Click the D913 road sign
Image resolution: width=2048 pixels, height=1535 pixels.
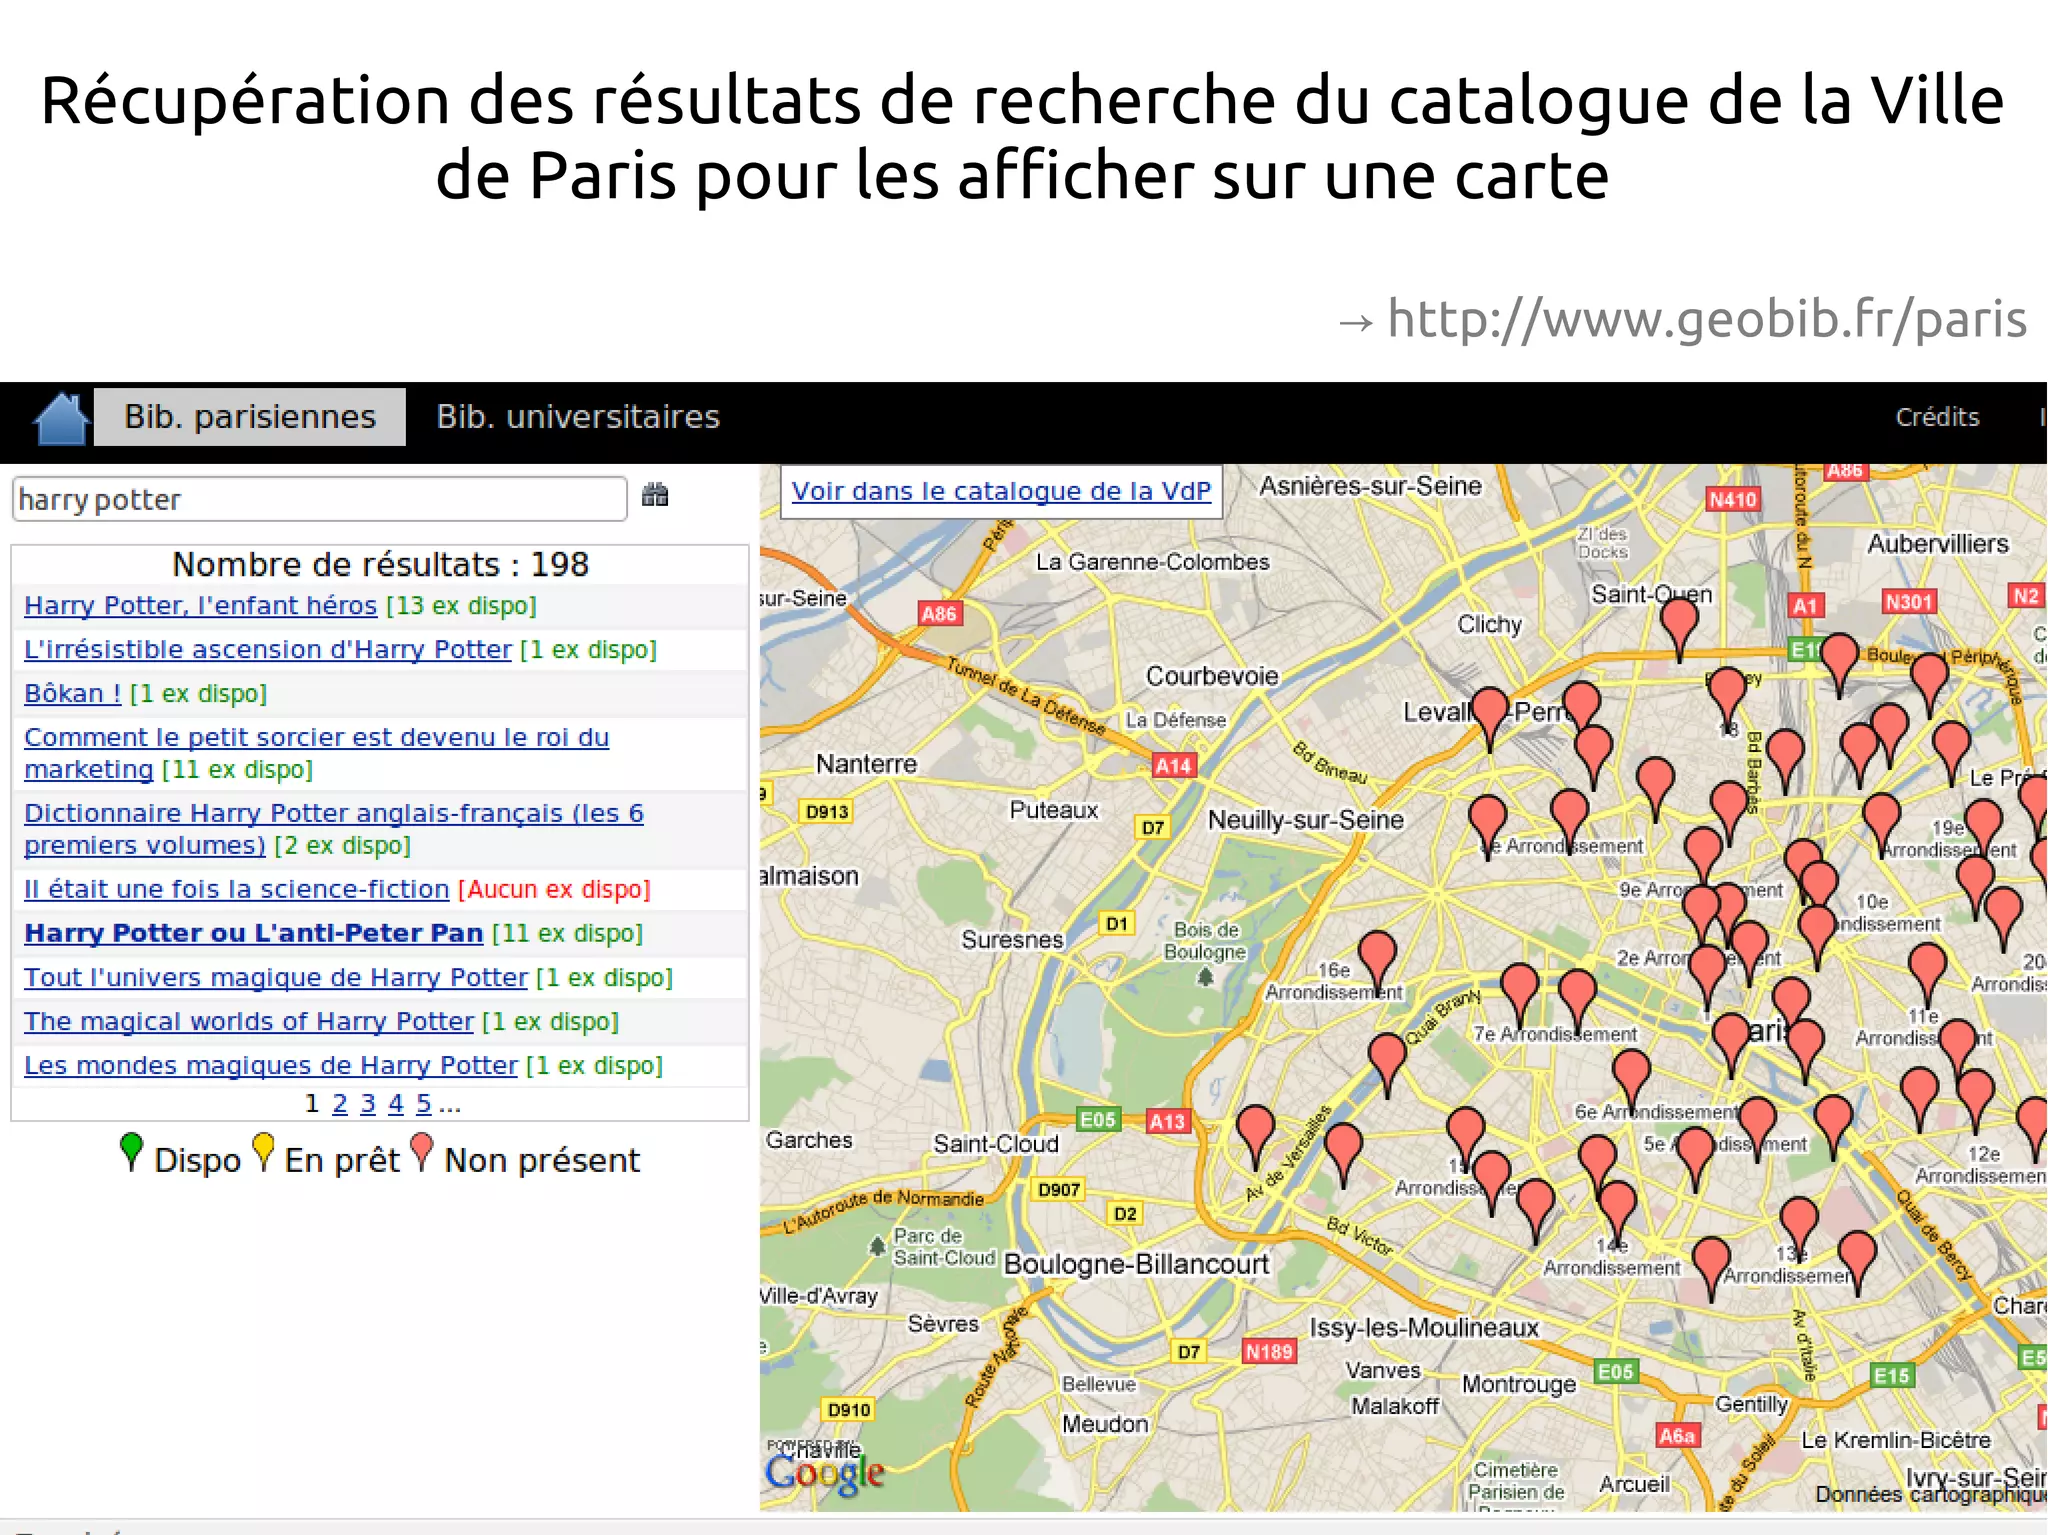(x=827, y=811)
